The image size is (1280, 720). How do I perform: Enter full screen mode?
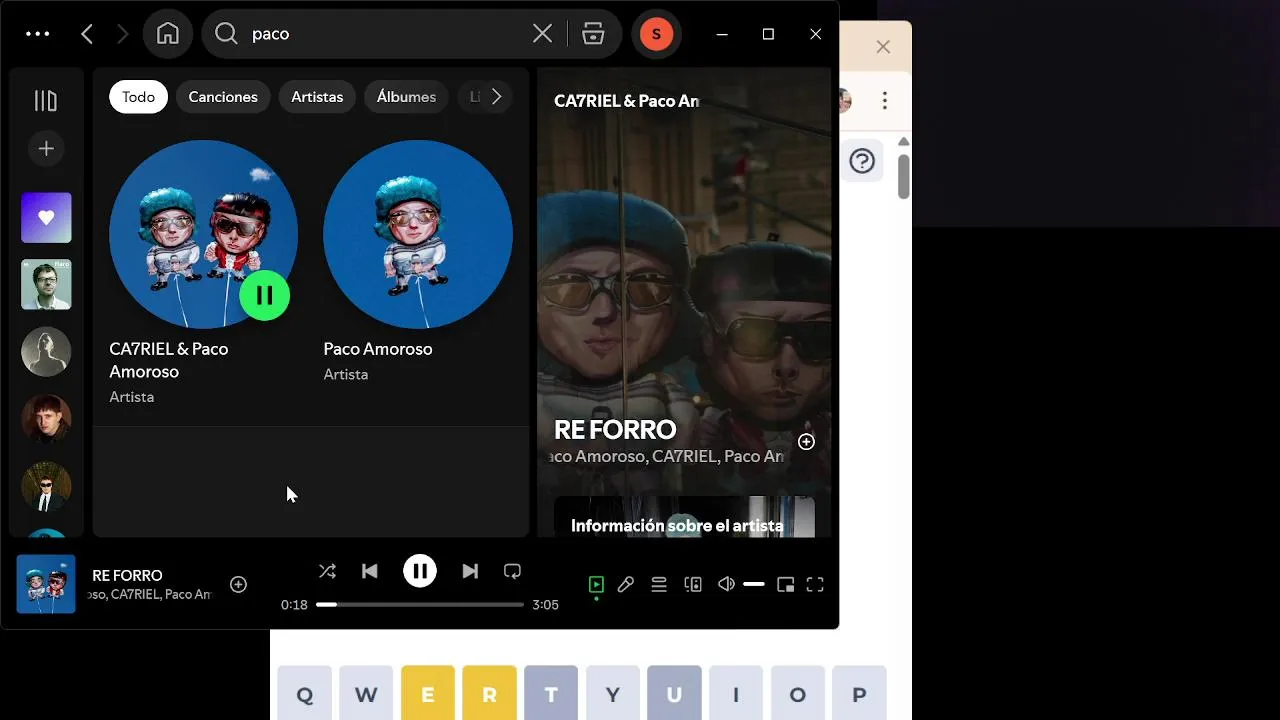point(815,585)
